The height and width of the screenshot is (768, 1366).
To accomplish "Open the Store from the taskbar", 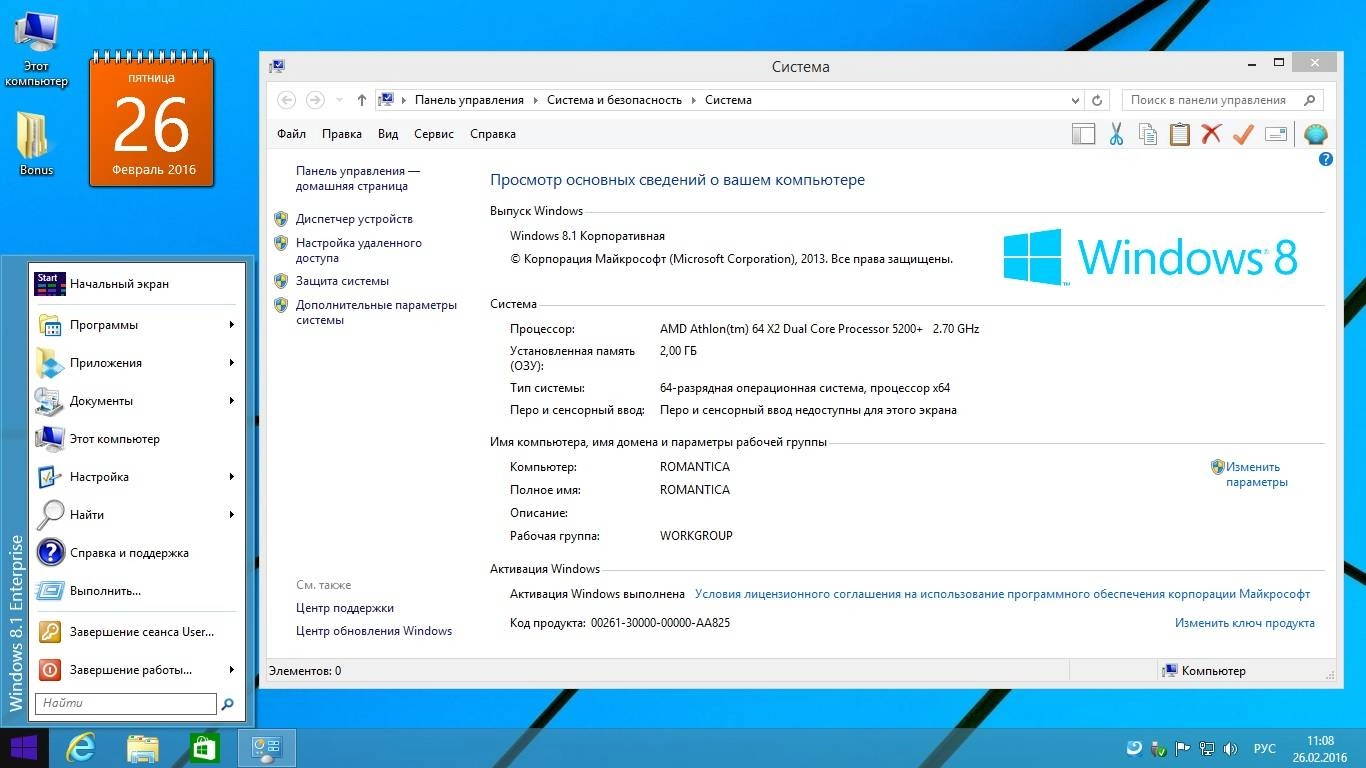I will pos(204,748).
